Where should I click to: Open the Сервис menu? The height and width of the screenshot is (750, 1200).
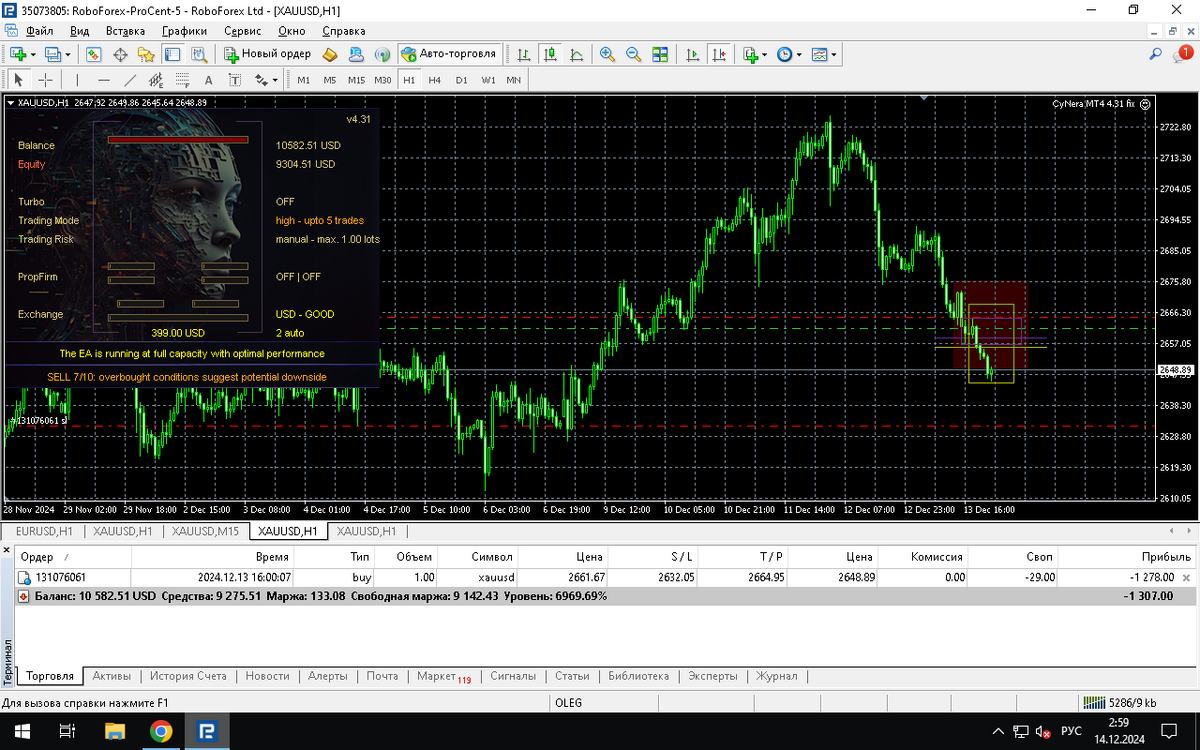[241, 31]
